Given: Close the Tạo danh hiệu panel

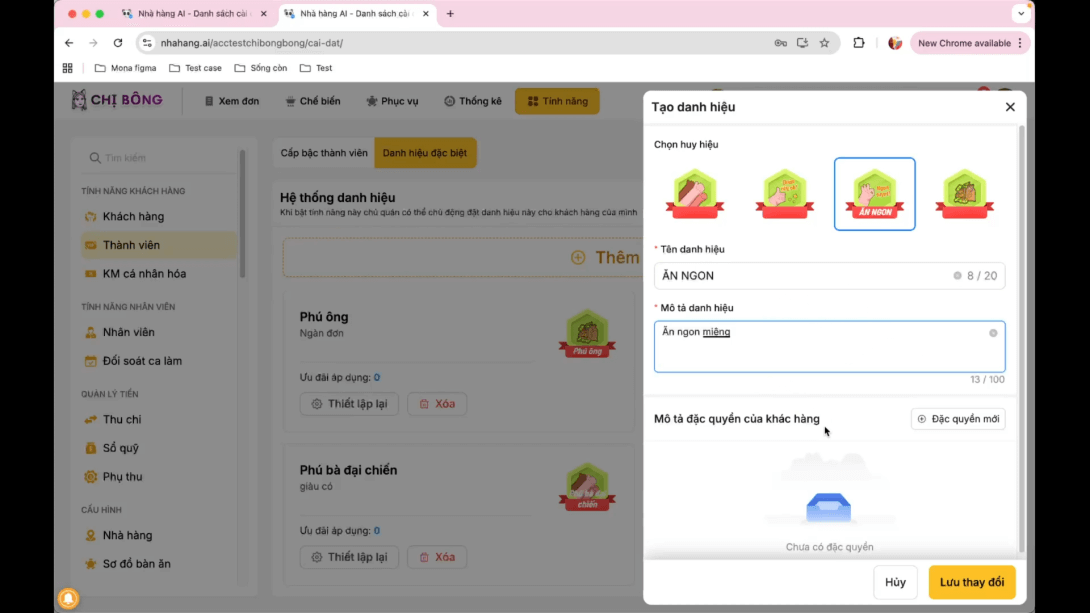Looking at the screenshot, I should [x=1010, y=107].
